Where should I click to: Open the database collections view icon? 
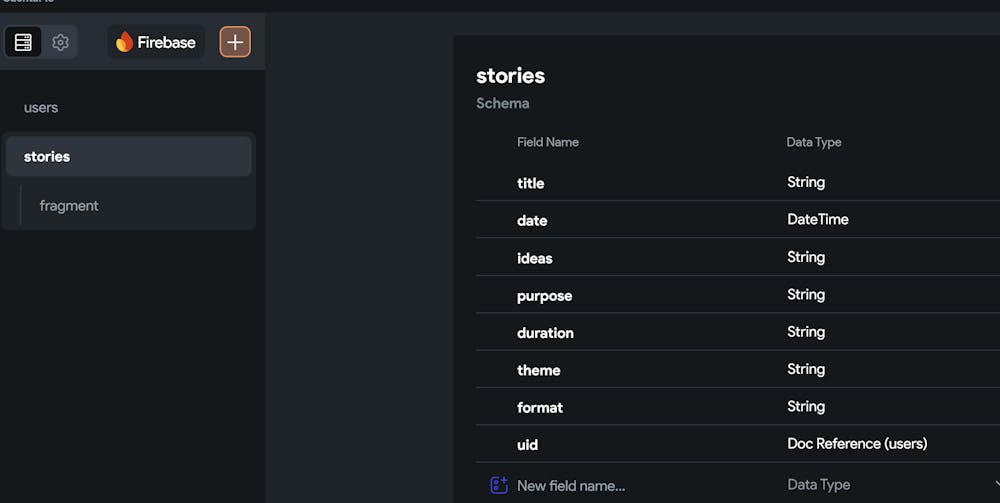tap(23, 42)
